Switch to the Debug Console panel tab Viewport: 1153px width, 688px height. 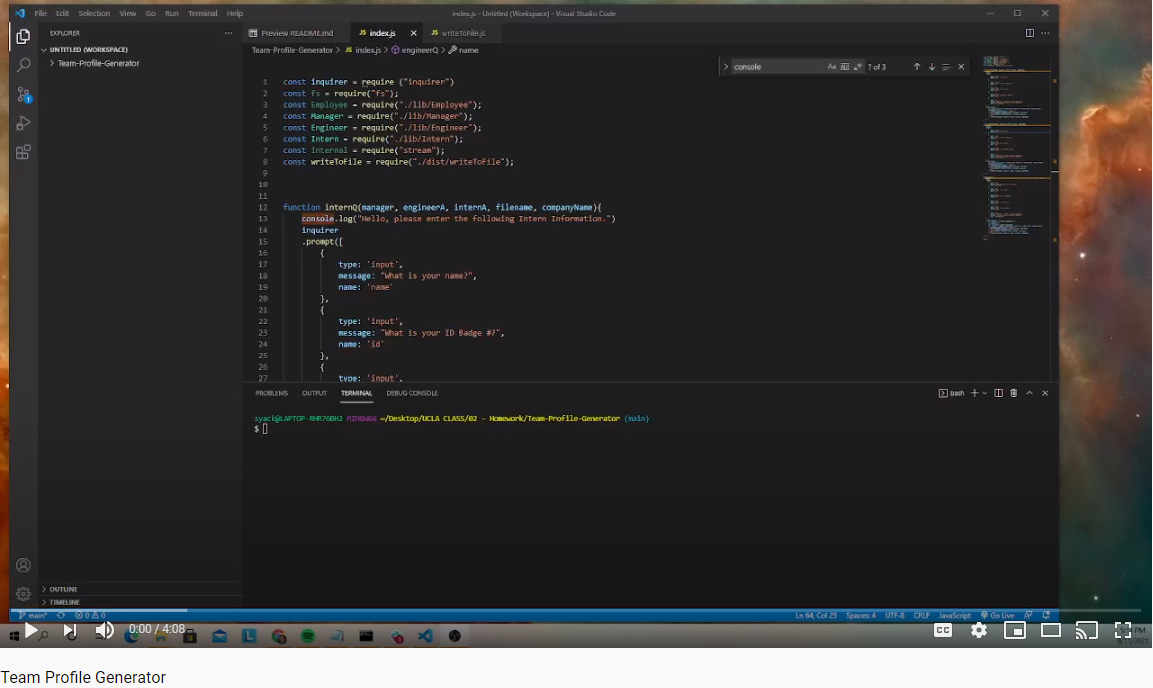tap(412, 393)
